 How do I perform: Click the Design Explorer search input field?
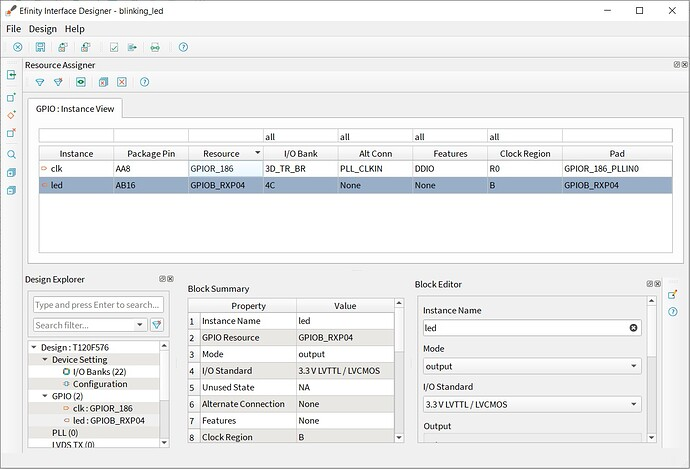point(97,305)
